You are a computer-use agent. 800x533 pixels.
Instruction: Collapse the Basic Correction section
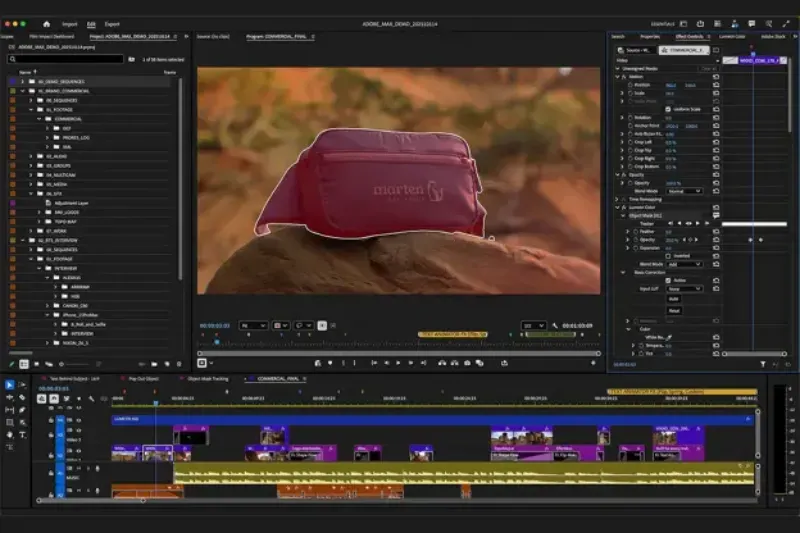coord(623,272)
